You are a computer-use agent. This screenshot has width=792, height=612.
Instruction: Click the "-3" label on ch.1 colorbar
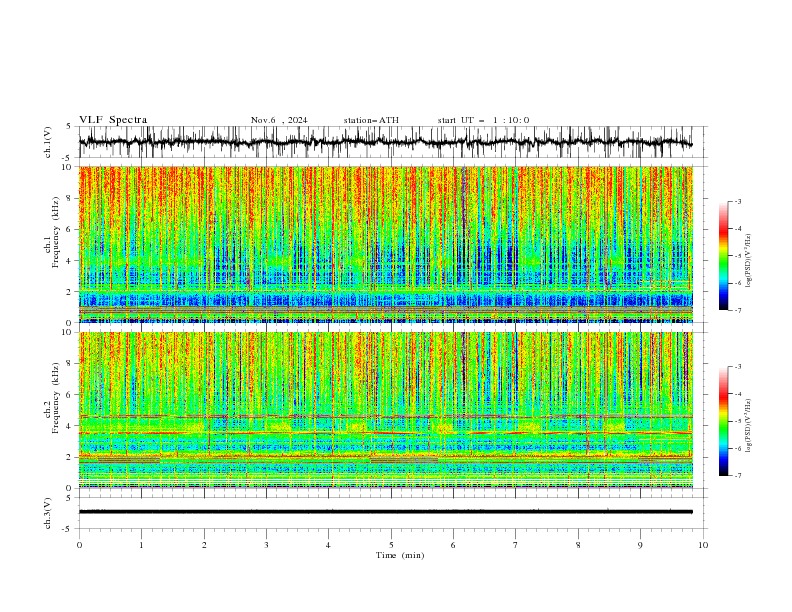737,201
